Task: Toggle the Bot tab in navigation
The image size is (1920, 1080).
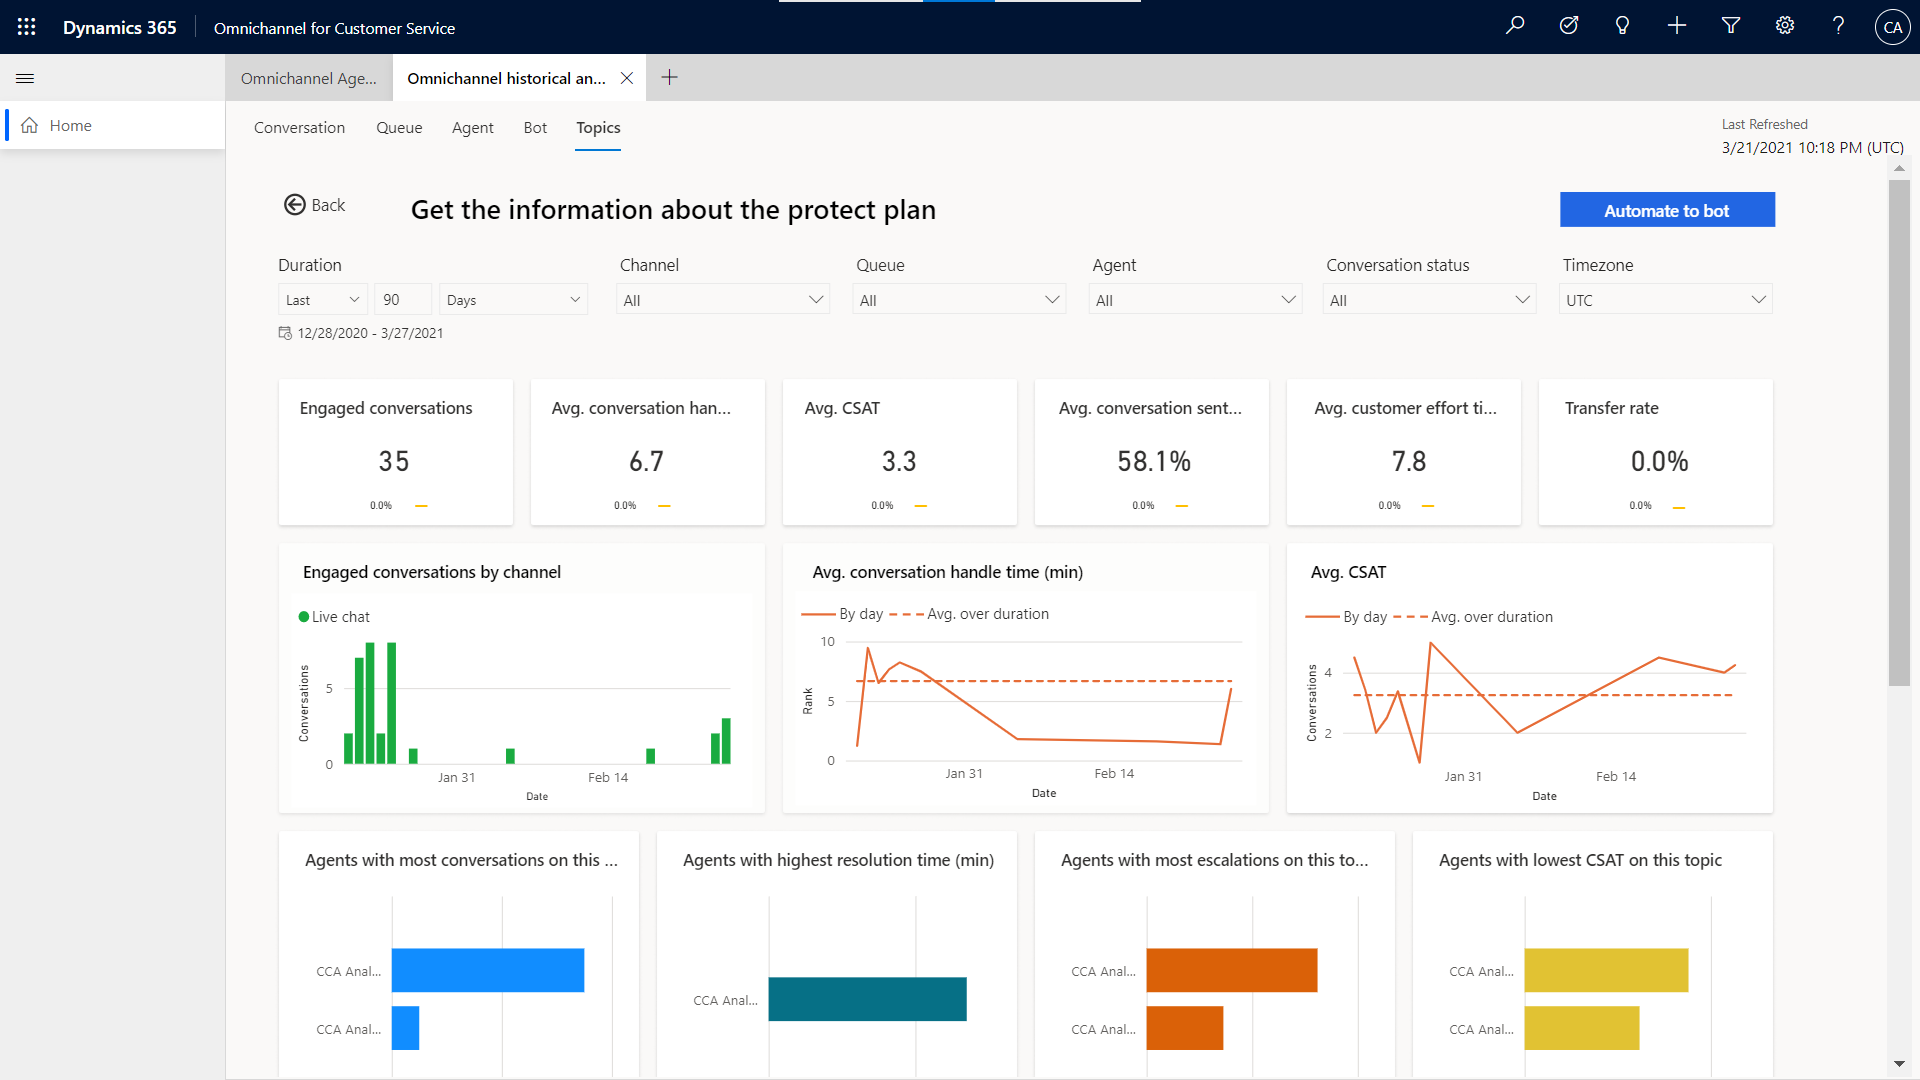Action: tap(537, 128)
